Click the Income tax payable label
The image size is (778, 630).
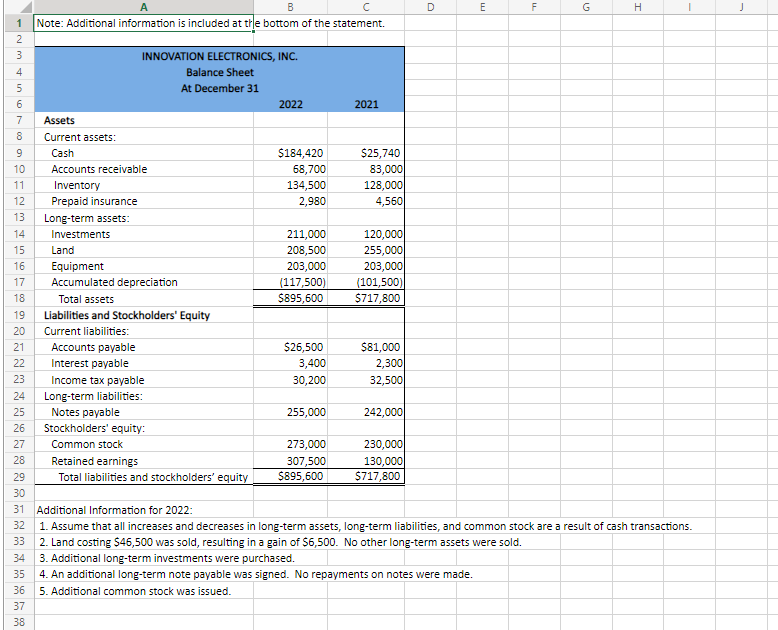[x=98, y=380]
